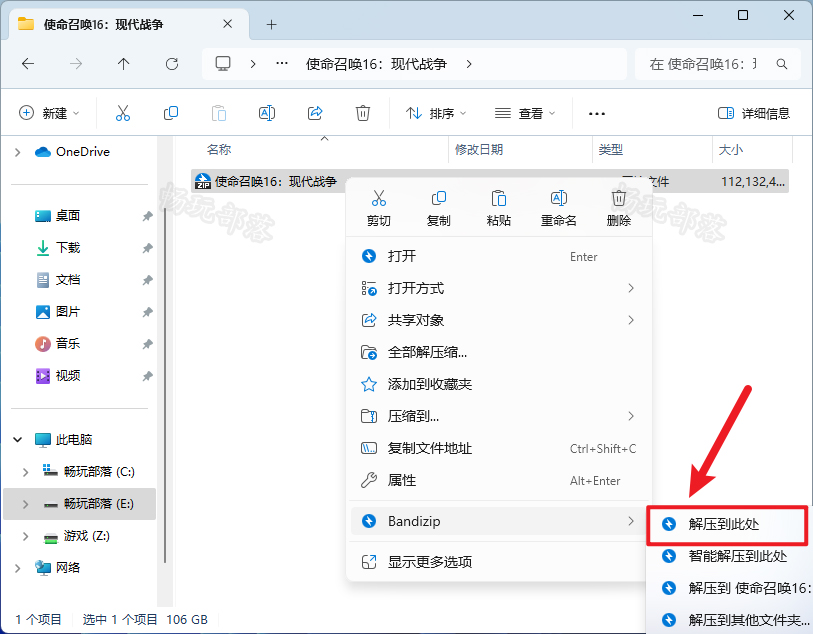The image size is (813, 634).
Task: Open the 新建 dropdown
Action: (x=49, y=113)
